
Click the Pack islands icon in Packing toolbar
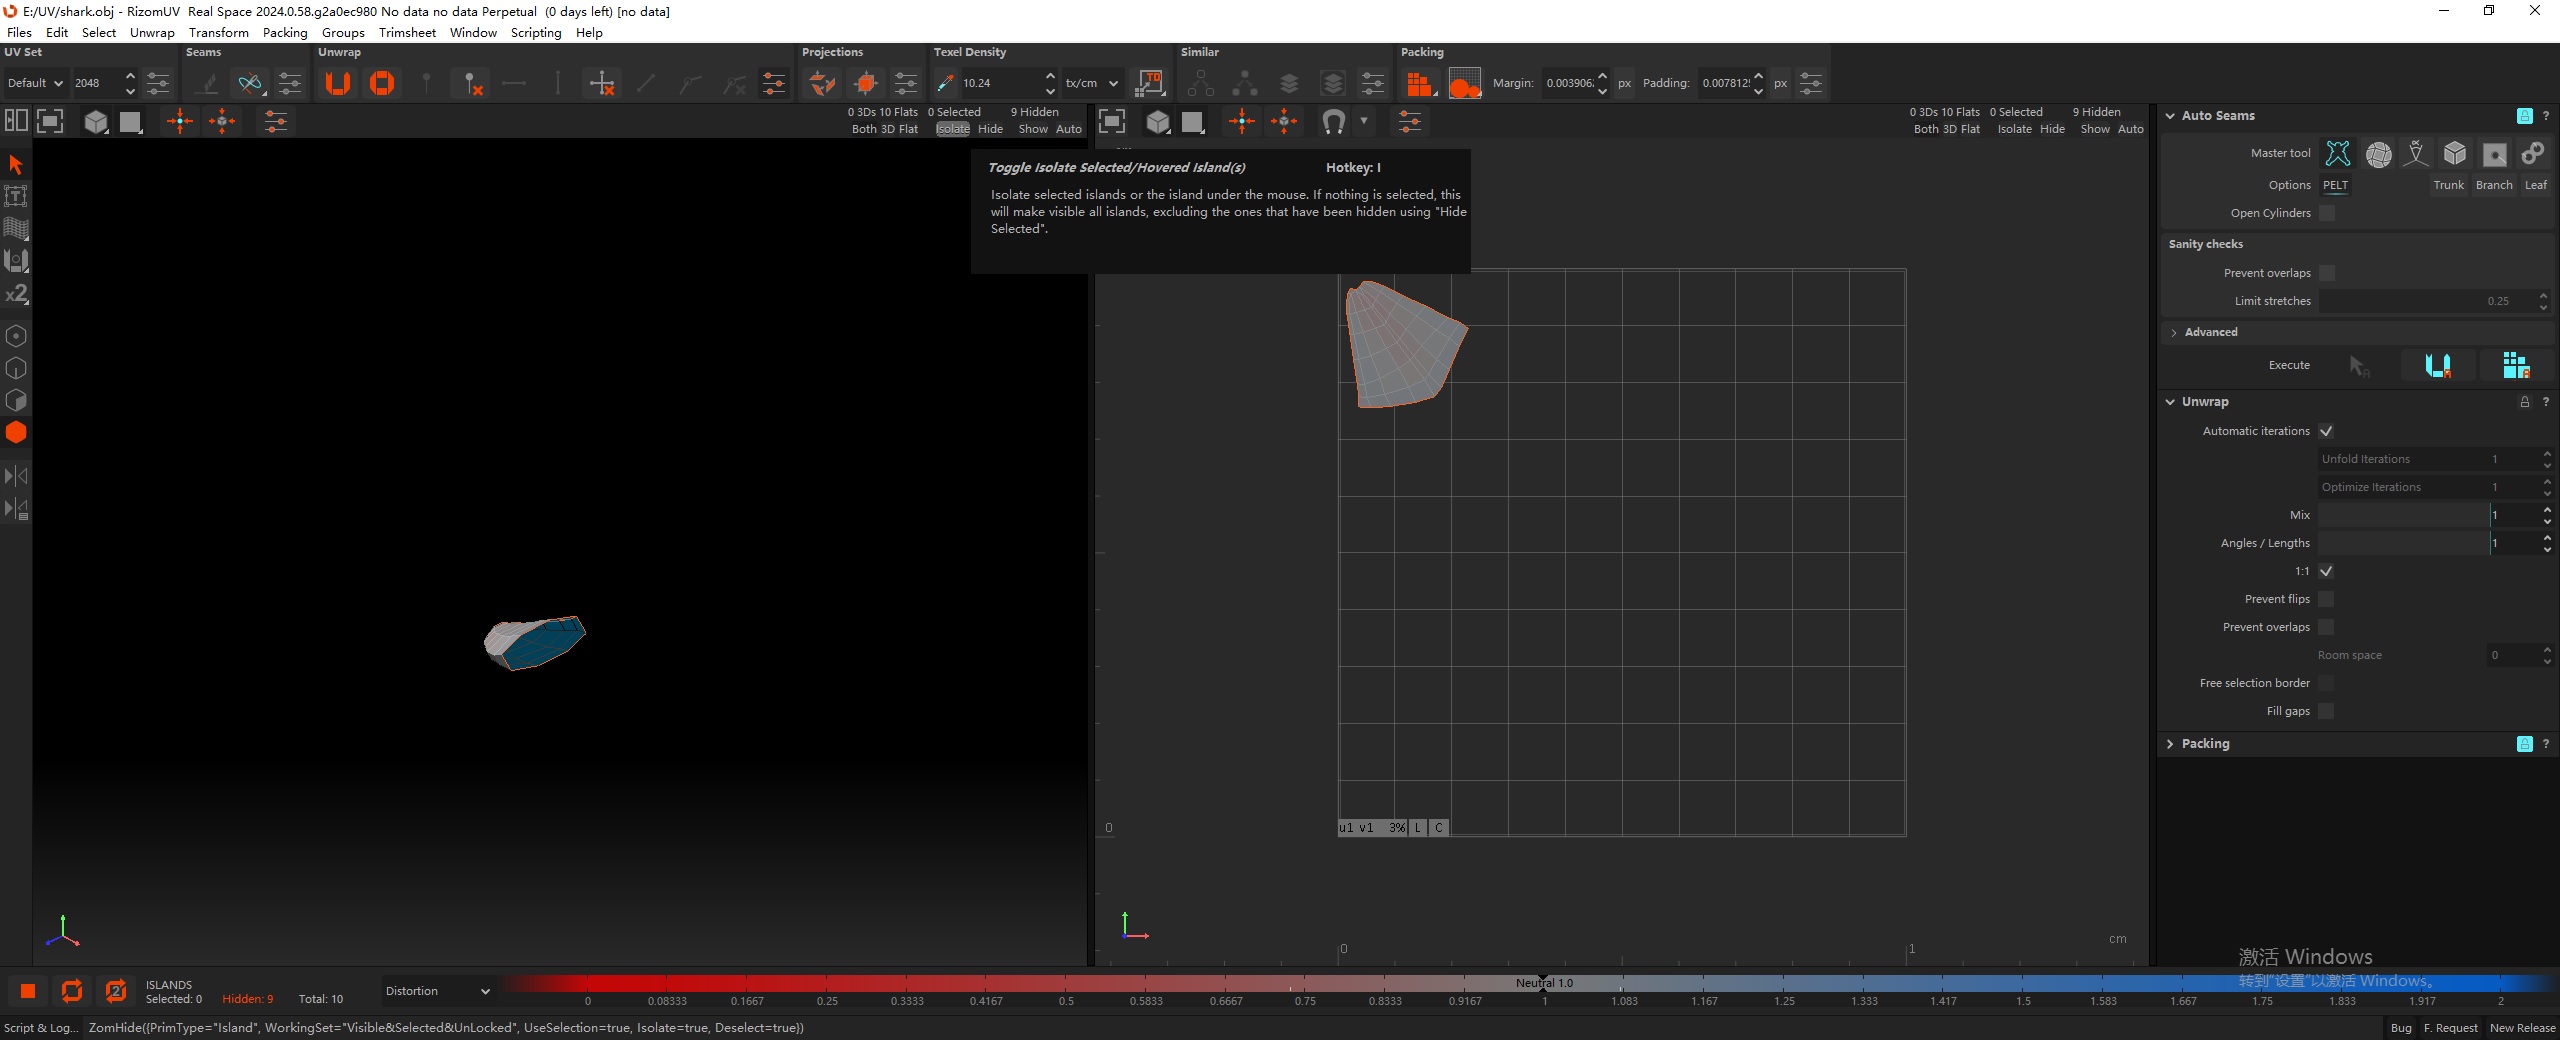[x=1419, y=84]
